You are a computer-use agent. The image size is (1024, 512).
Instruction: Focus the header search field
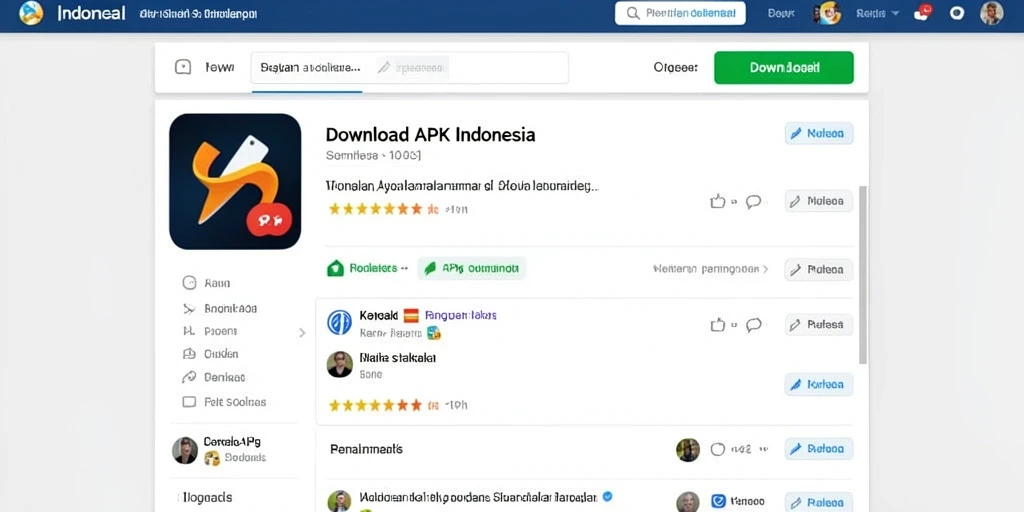(680, 13)
